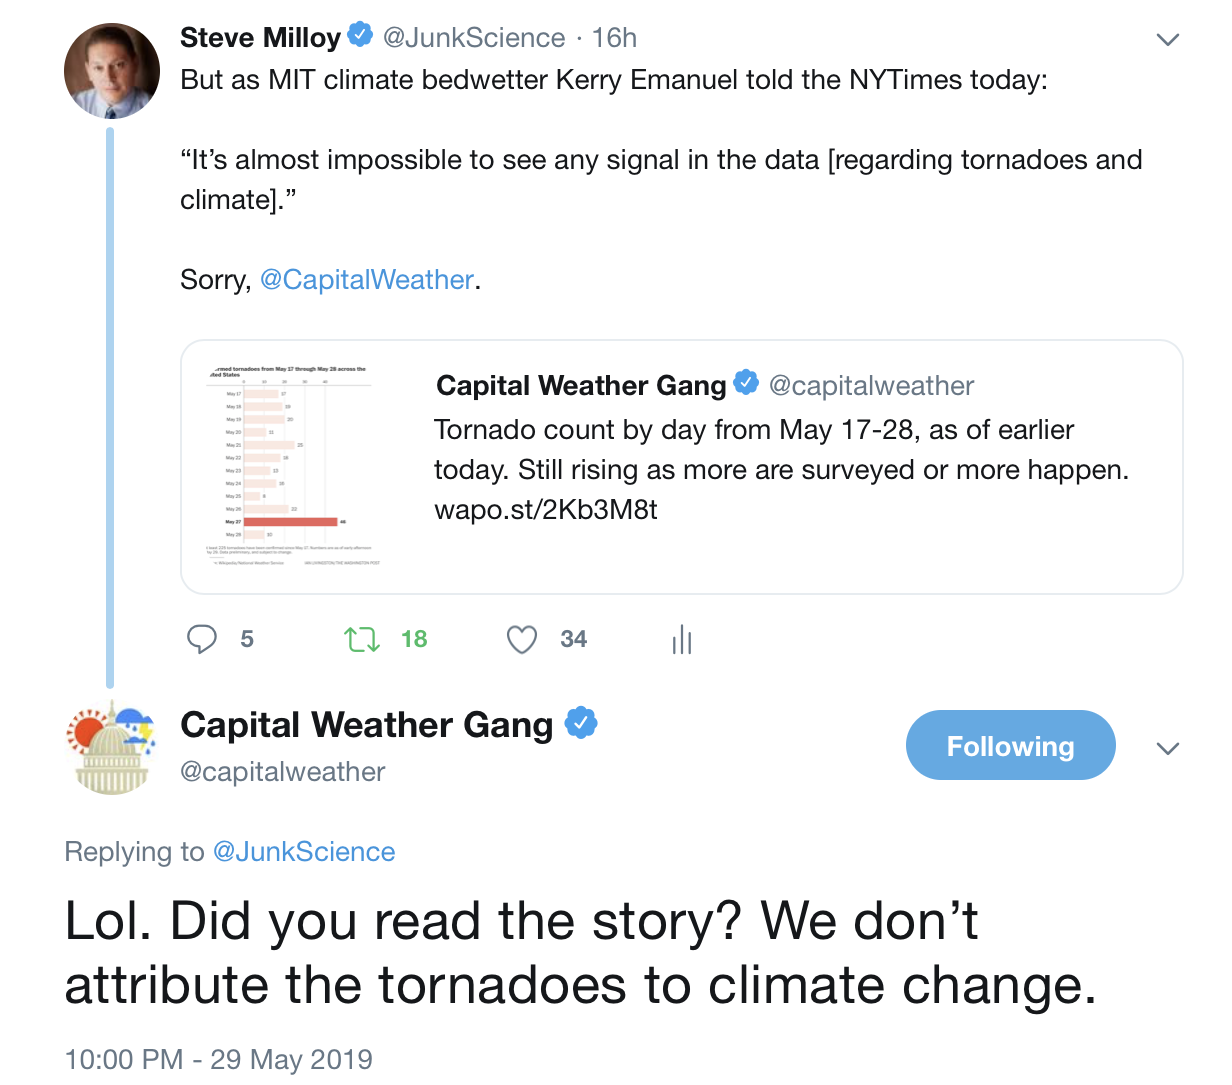1232x1085 pixels.
Task: Open the @CapitalWeather mention link
Action: click(x=367, y=280)
